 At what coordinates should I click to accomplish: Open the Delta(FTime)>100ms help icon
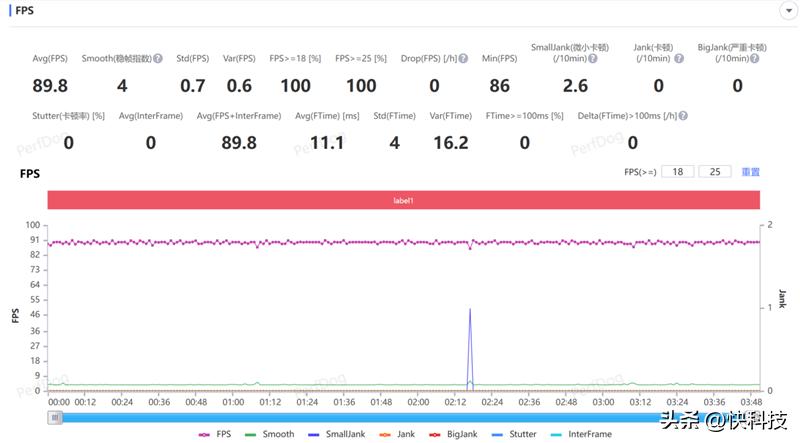click(683, 116)
